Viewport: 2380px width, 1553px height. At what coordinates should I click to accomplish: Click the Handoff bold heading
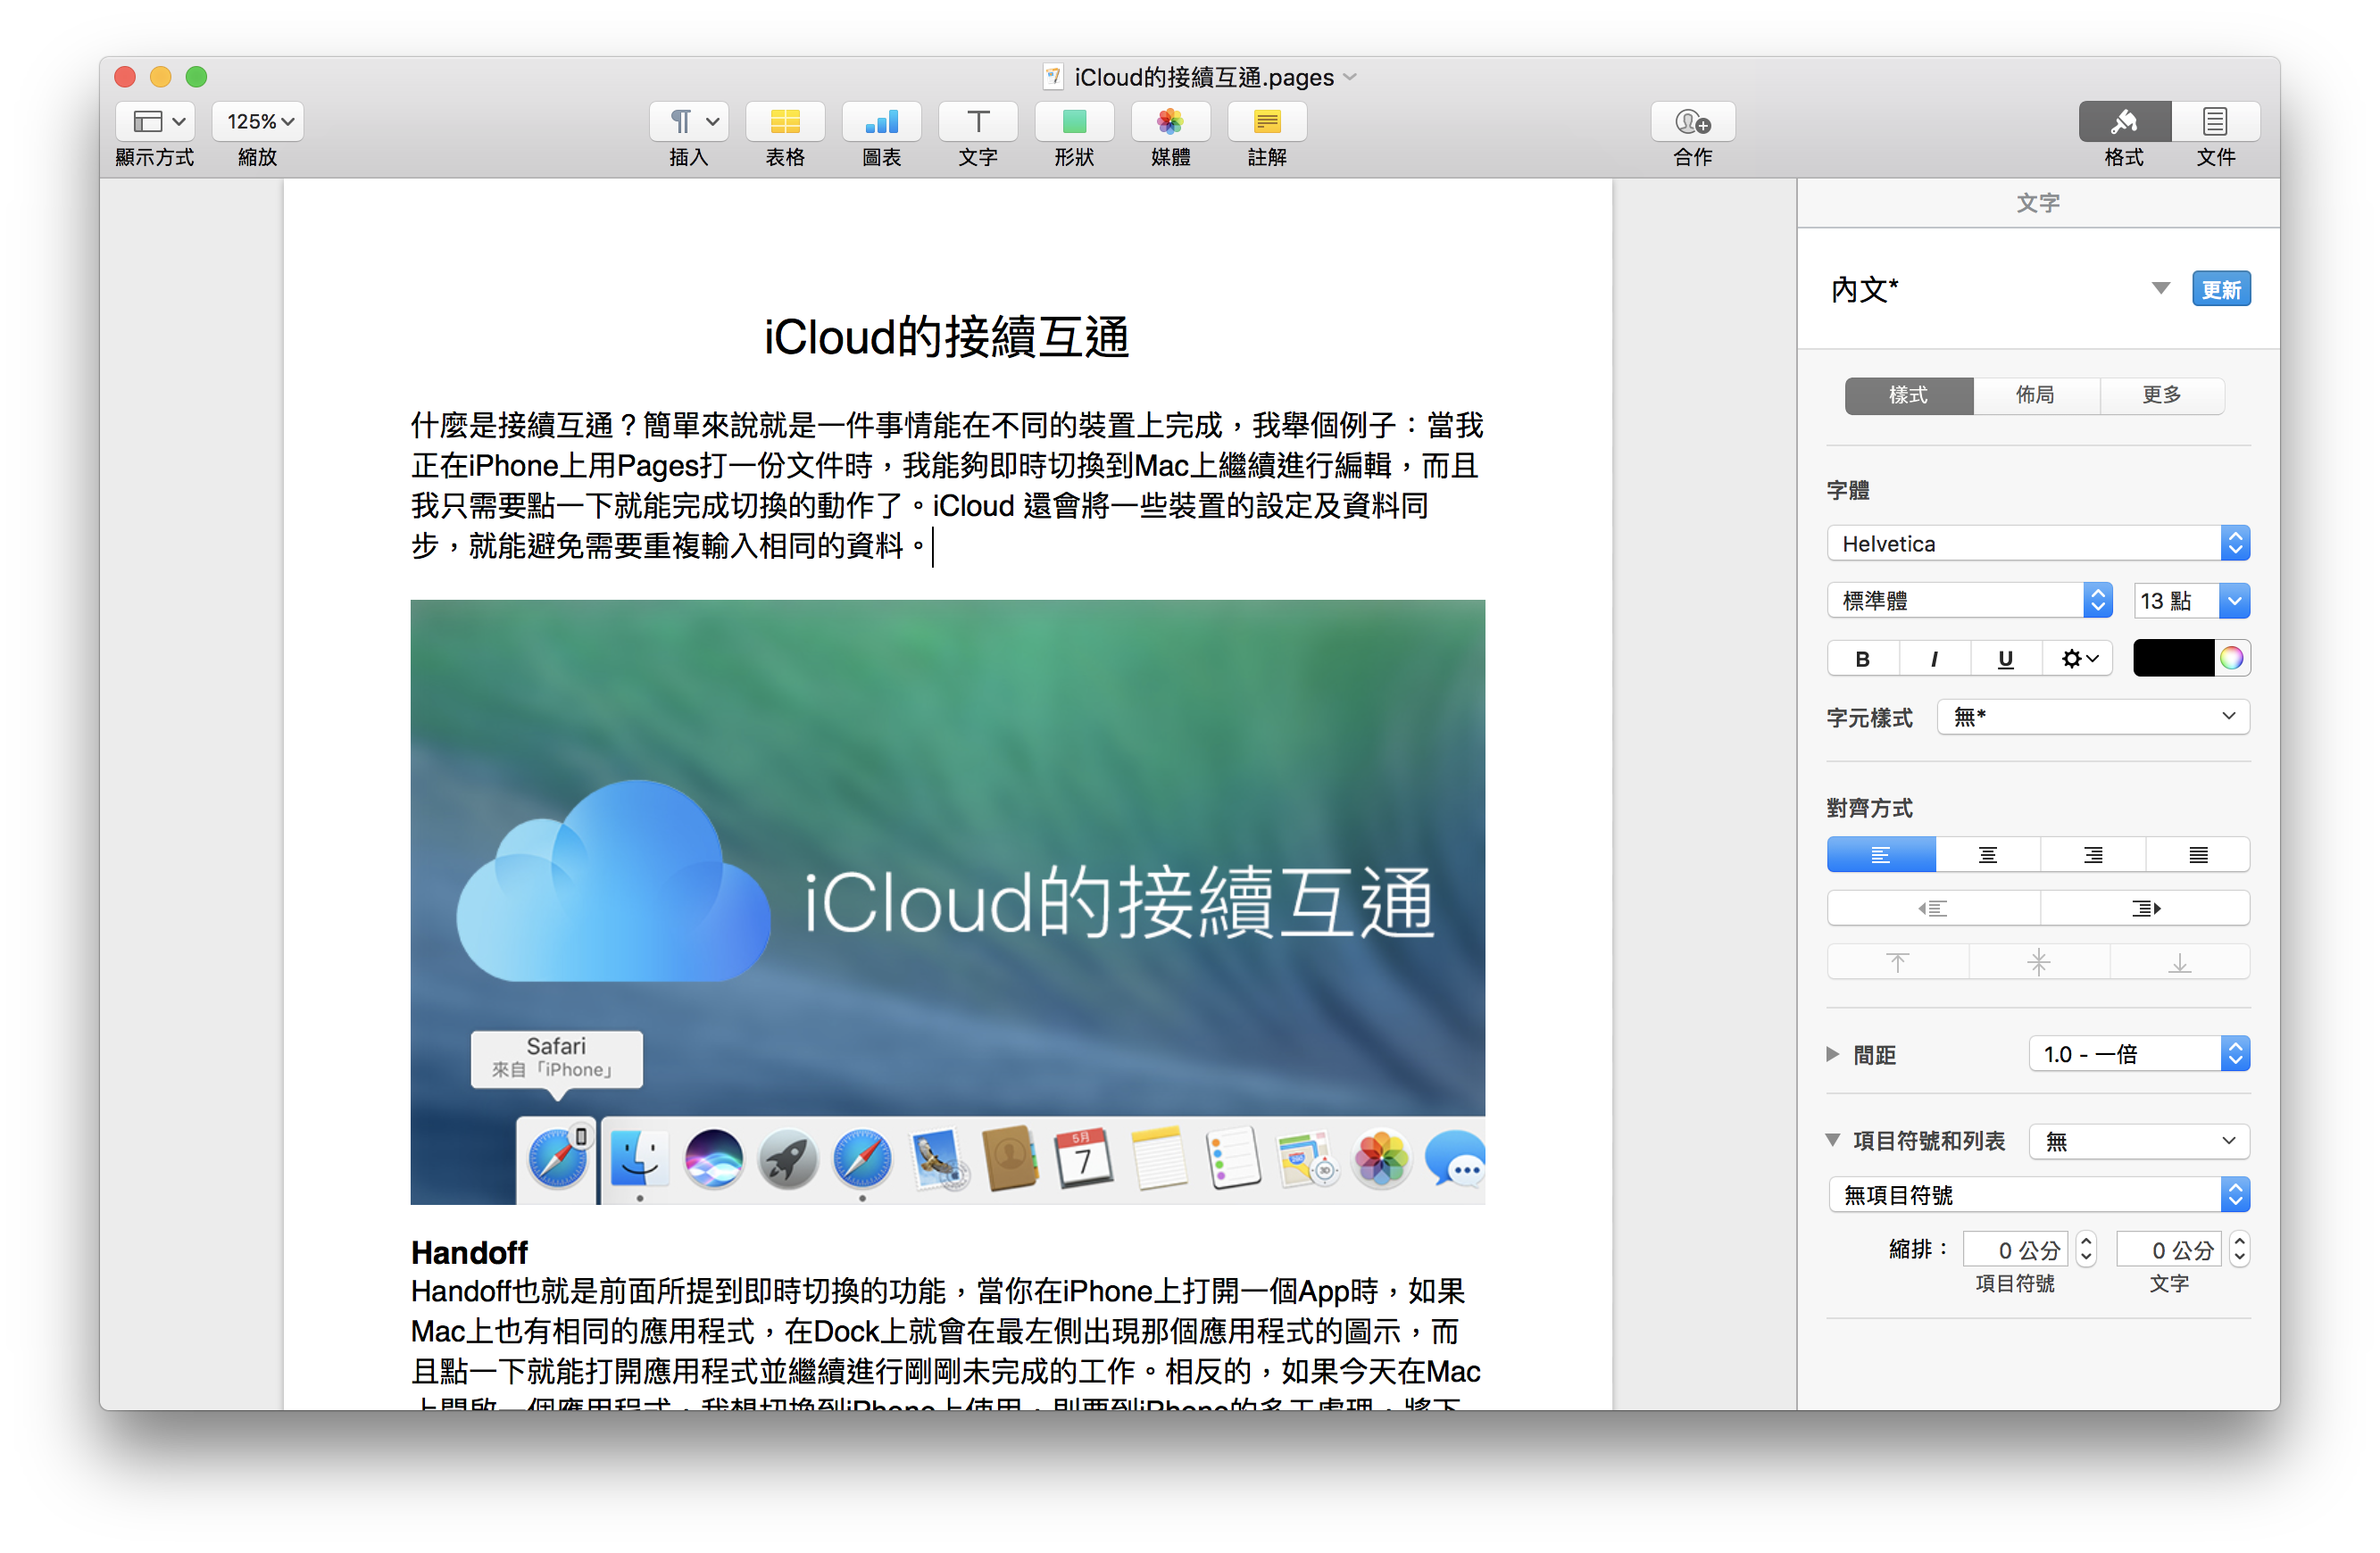[469, 1253]
